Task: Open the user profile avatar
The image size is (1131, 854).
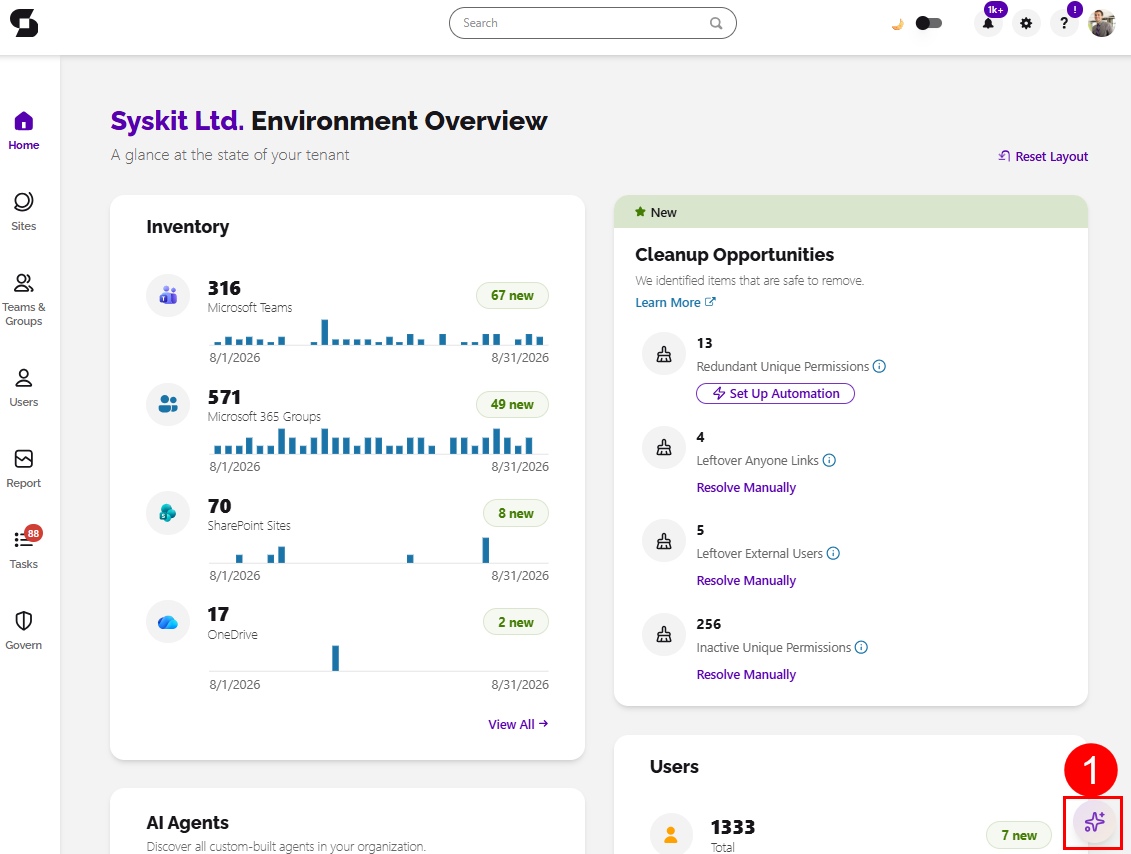Action: click(x=1102, y=23)
